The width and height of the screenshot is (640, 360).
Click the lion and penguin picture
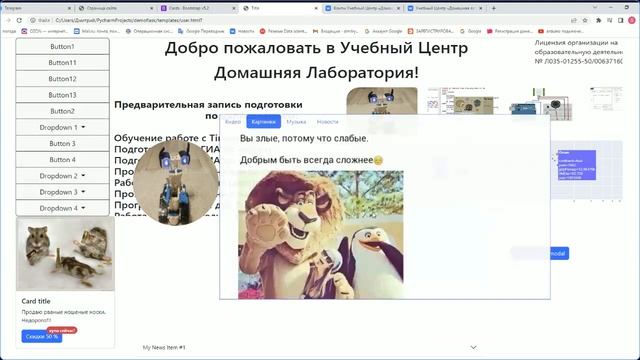click(321, 235)
